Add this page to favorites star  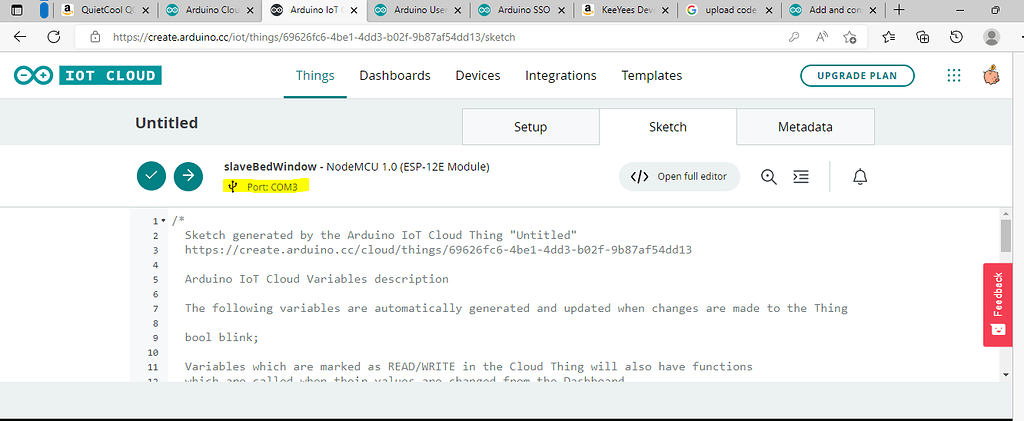click(x=850, y=37)
